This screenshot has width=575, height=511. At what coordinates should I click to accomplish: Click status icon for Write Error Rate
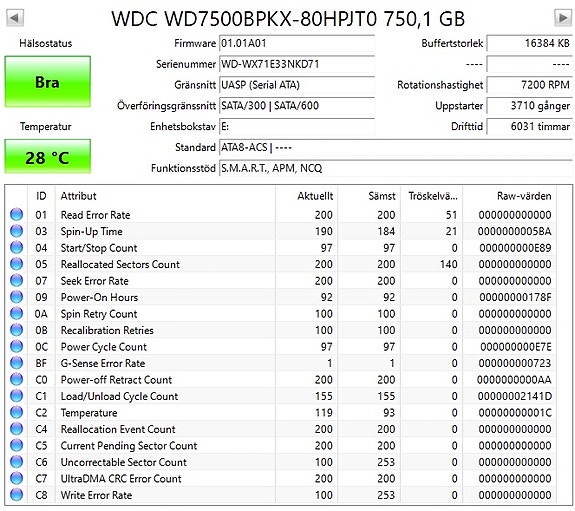(17, 495)
